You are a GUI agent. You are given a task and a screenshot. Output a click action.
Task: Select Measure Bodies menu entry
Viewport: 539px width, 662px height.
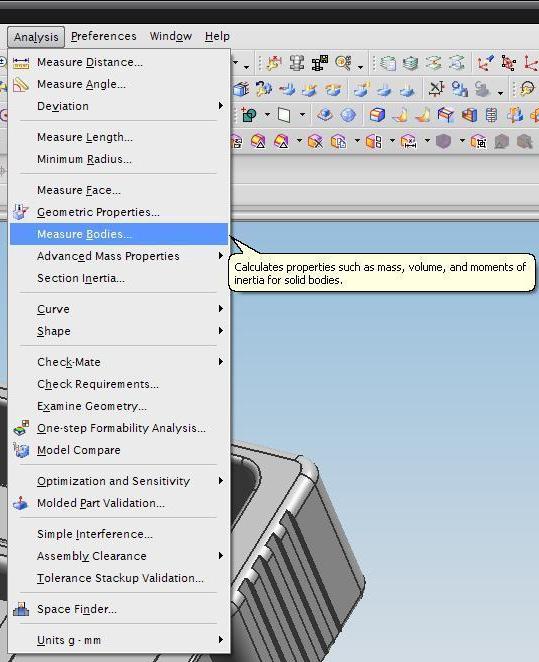[119, 234]
